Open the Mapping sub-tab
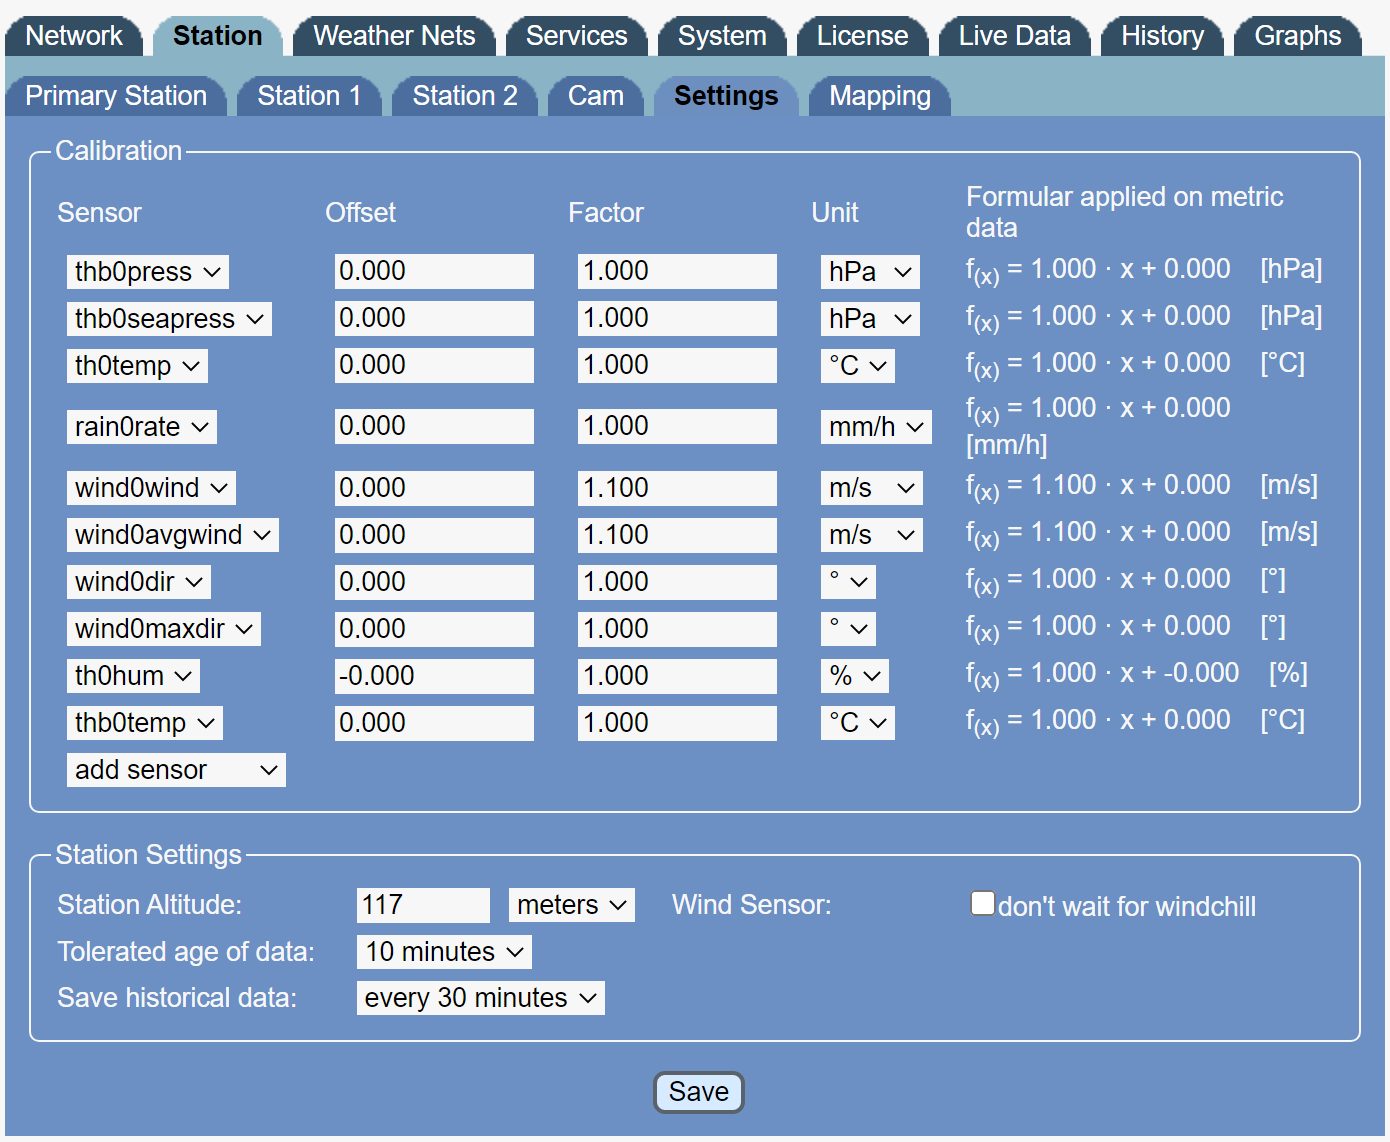This screenshot has height=1142, width=1390. coord(879,96)
